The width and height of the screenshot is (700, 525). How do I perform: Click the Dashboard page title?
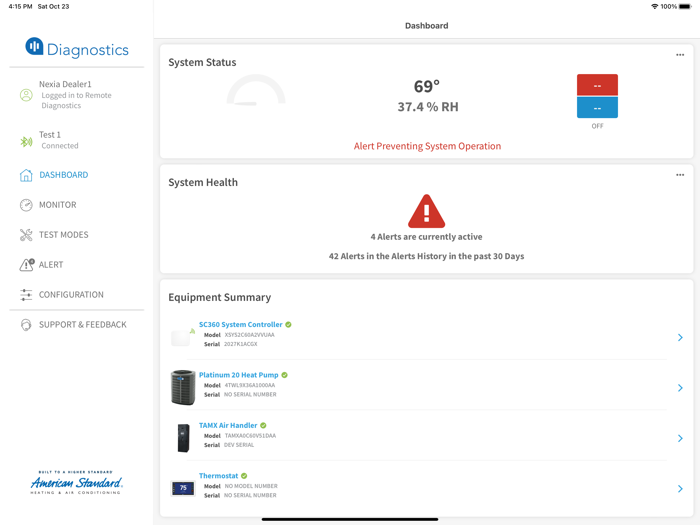click(426, 26)
